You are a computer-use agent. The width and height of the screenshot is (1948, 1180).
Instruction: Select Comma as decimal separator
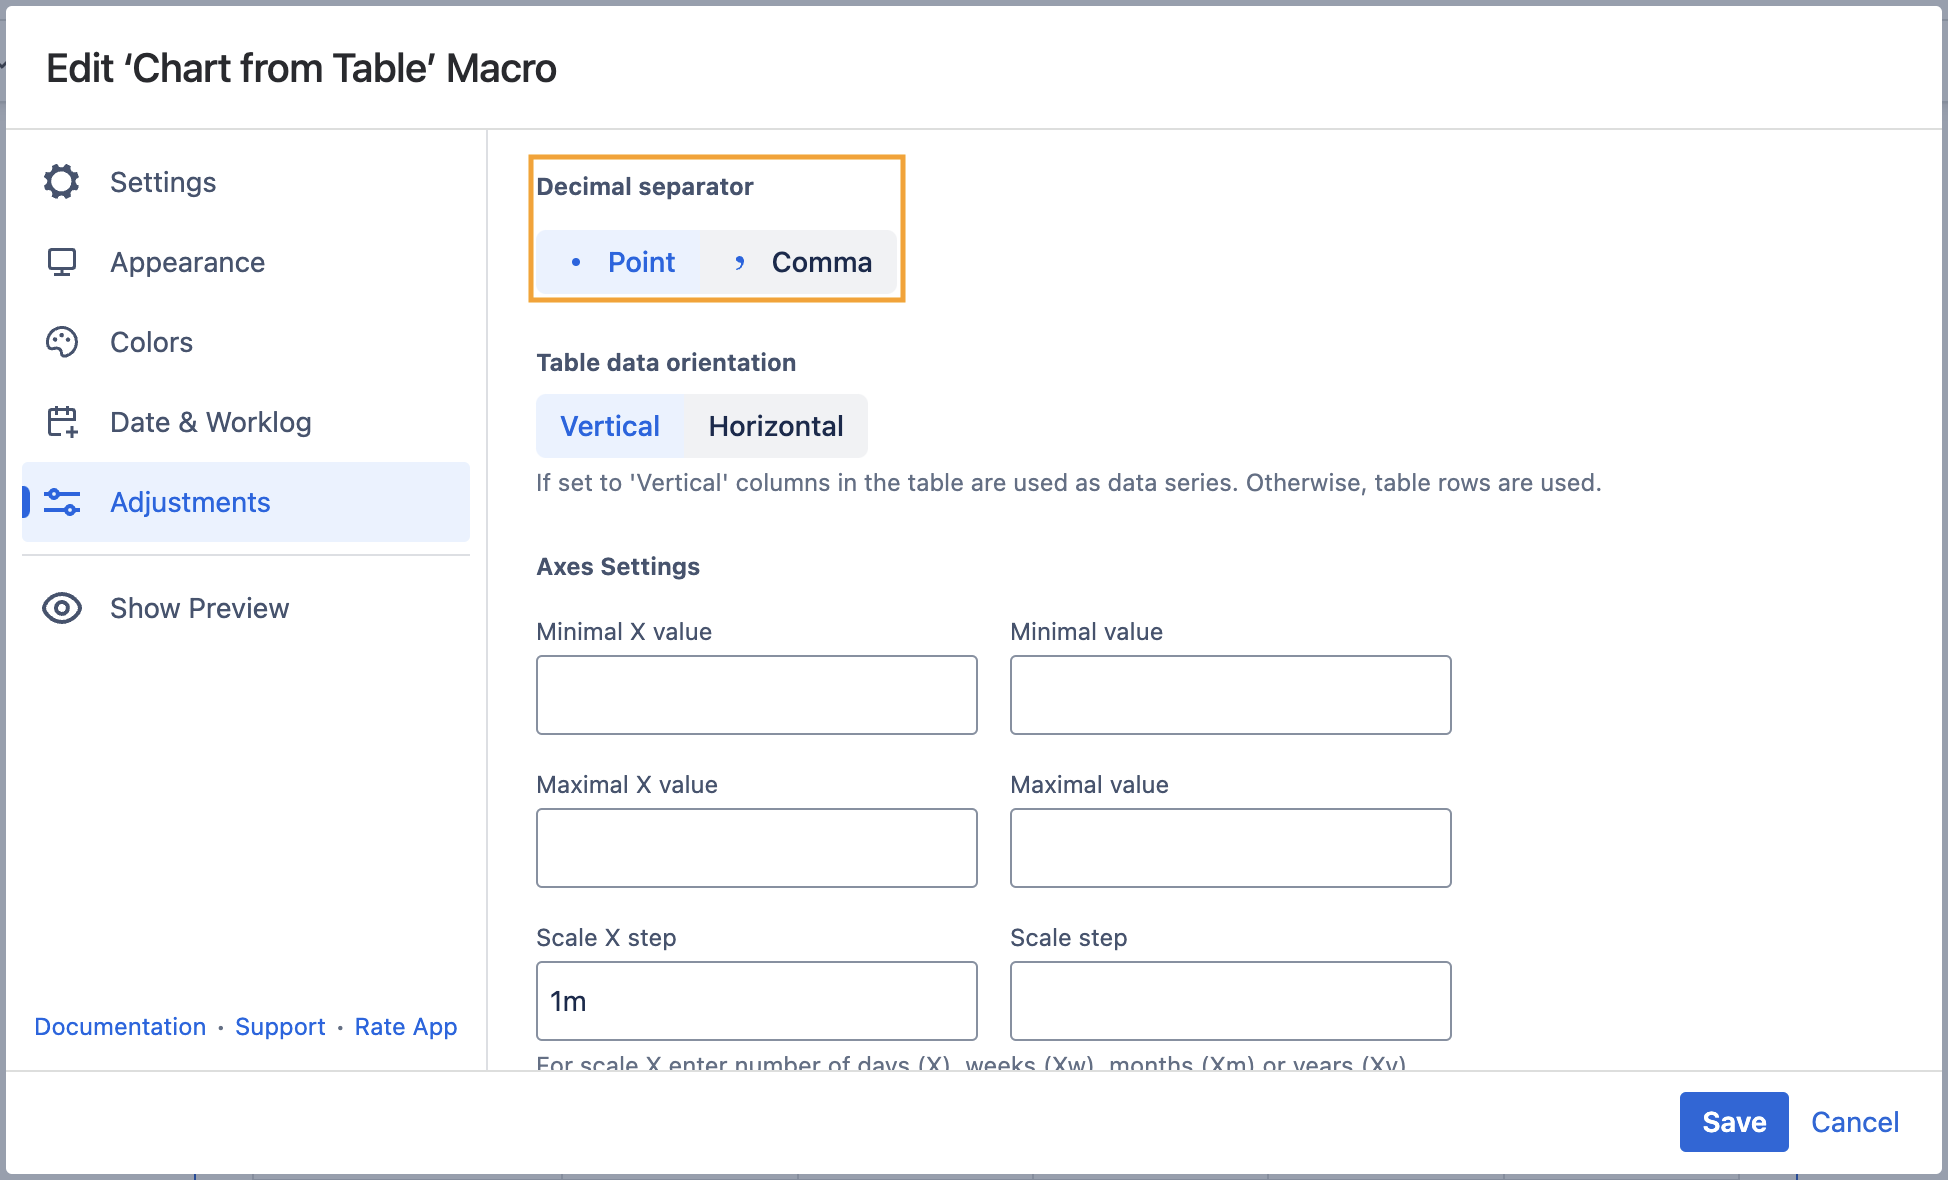[x=800, y=262]
